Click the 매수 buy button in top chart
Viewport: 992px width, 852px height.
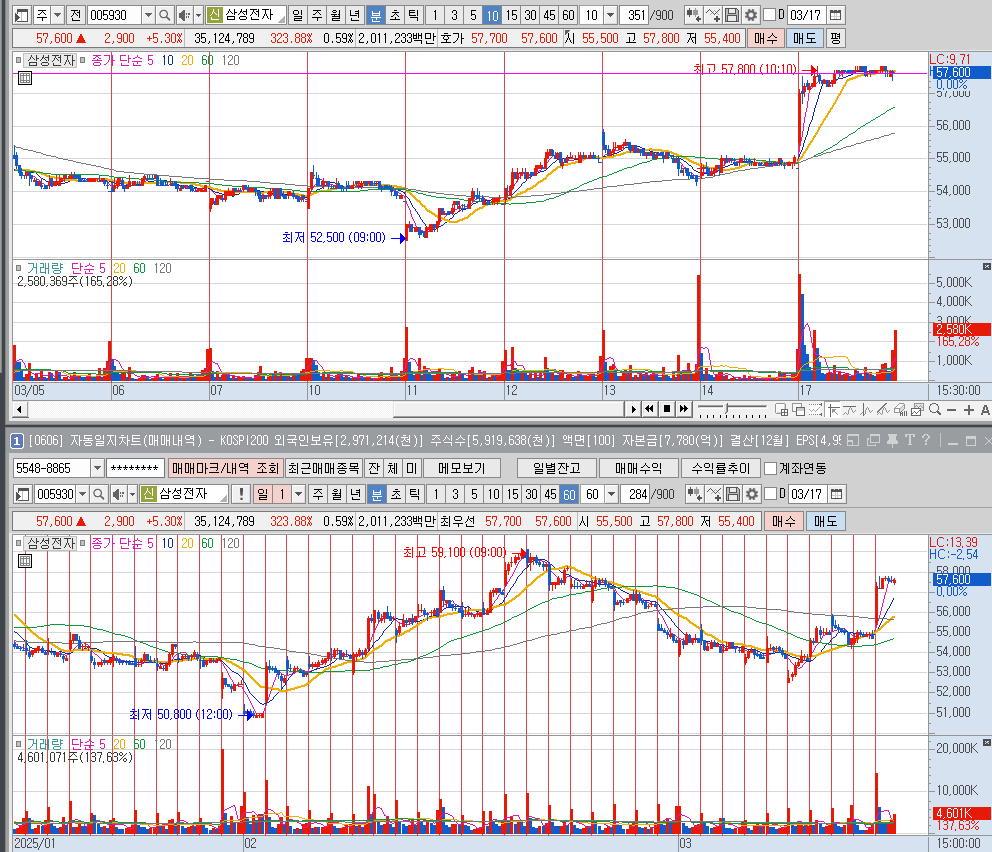766,38
